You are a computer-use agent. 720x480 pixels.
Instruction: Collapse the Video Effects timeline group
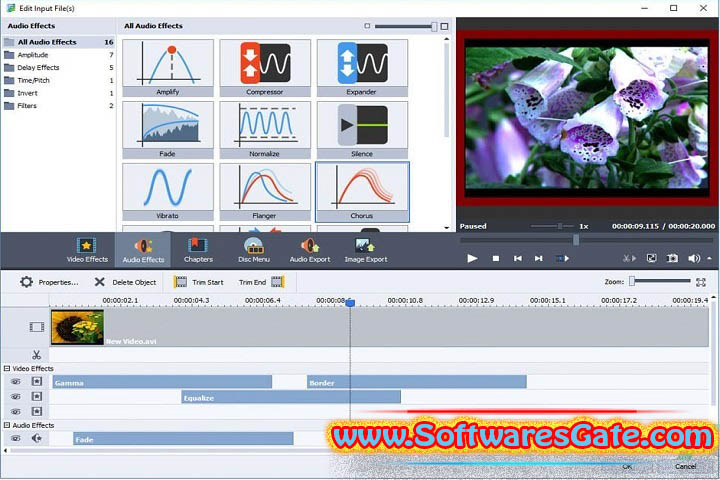pos(7,368)
